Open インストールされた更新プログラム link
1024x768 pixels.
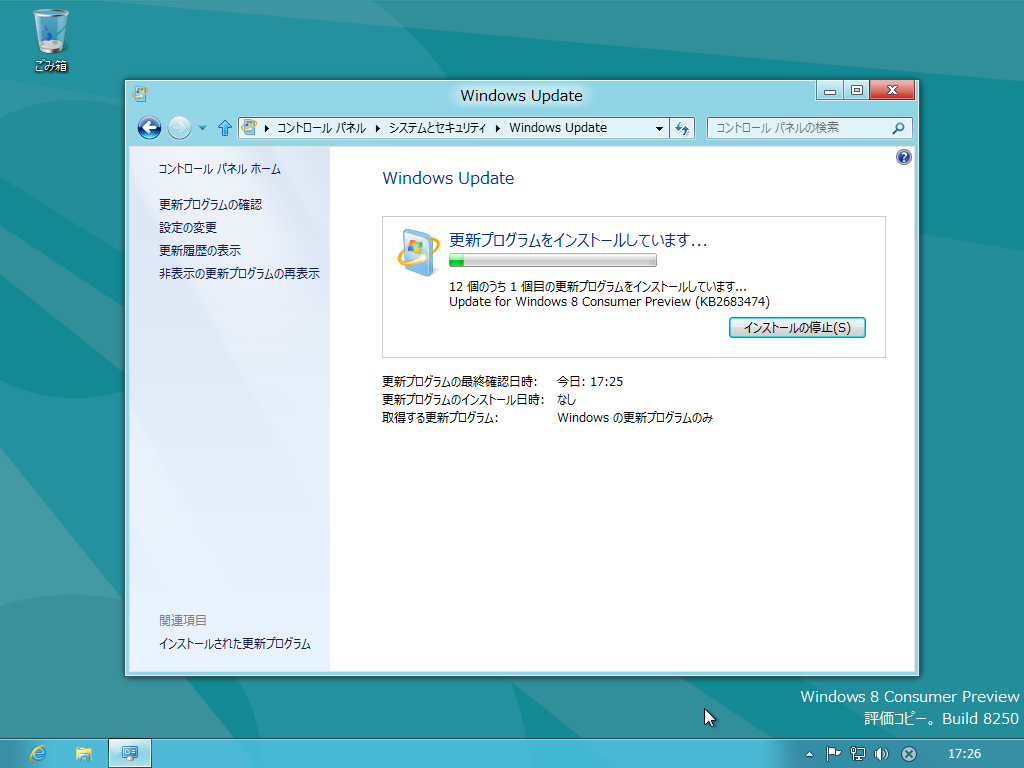coord(234,644)
